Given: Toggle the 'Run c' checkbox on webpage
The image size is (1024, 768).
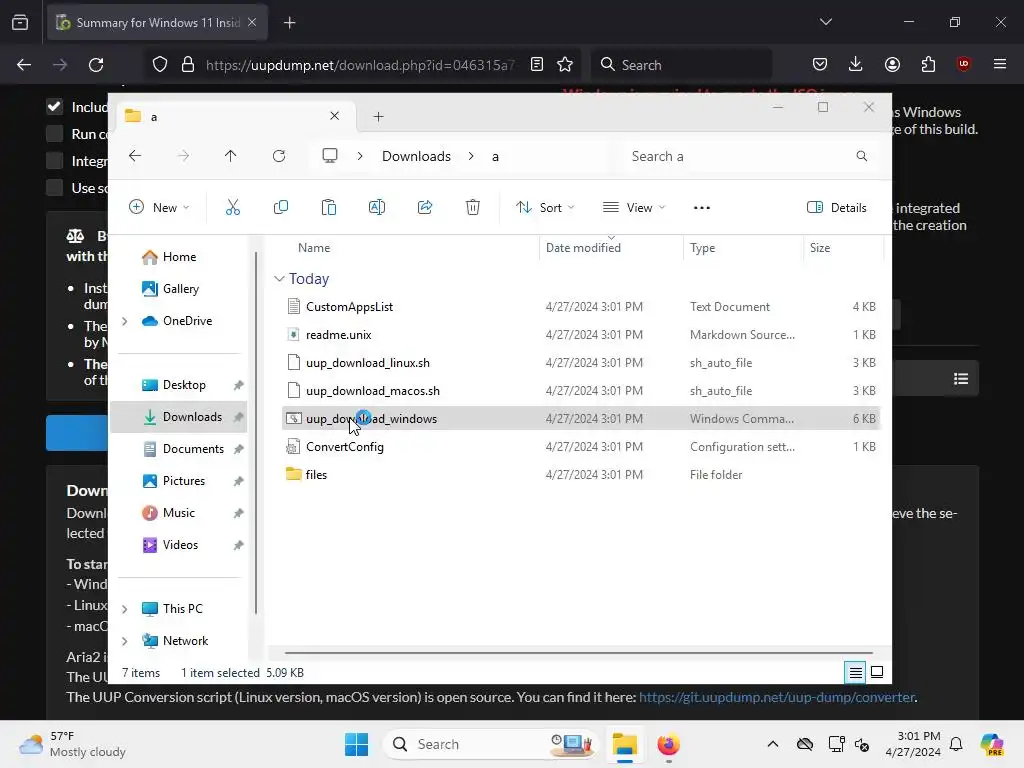Looking at the screenshot, I should coord(54,134).
